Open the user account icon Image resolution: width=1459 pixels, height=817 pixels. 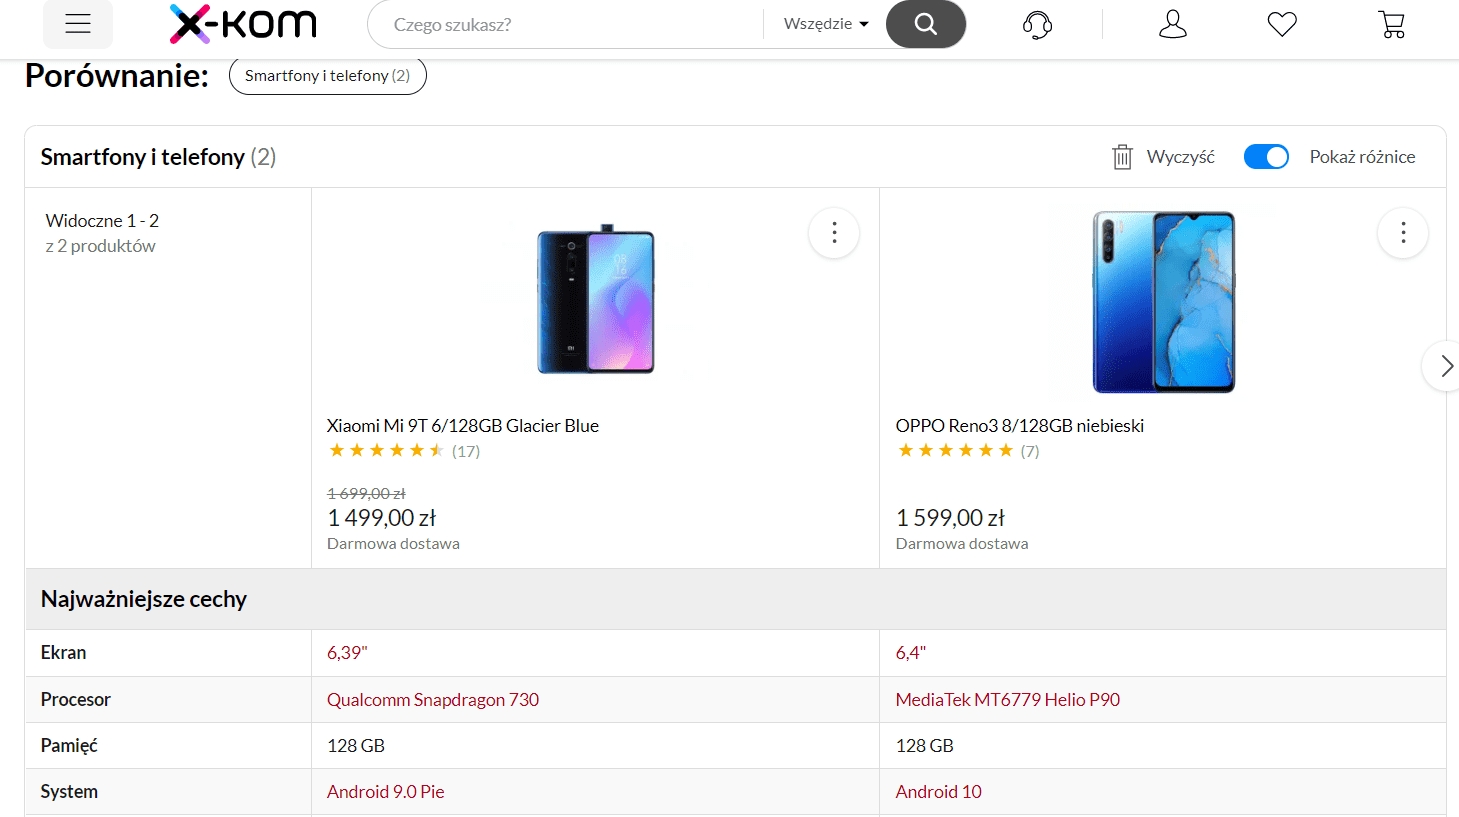[1173, 24]
